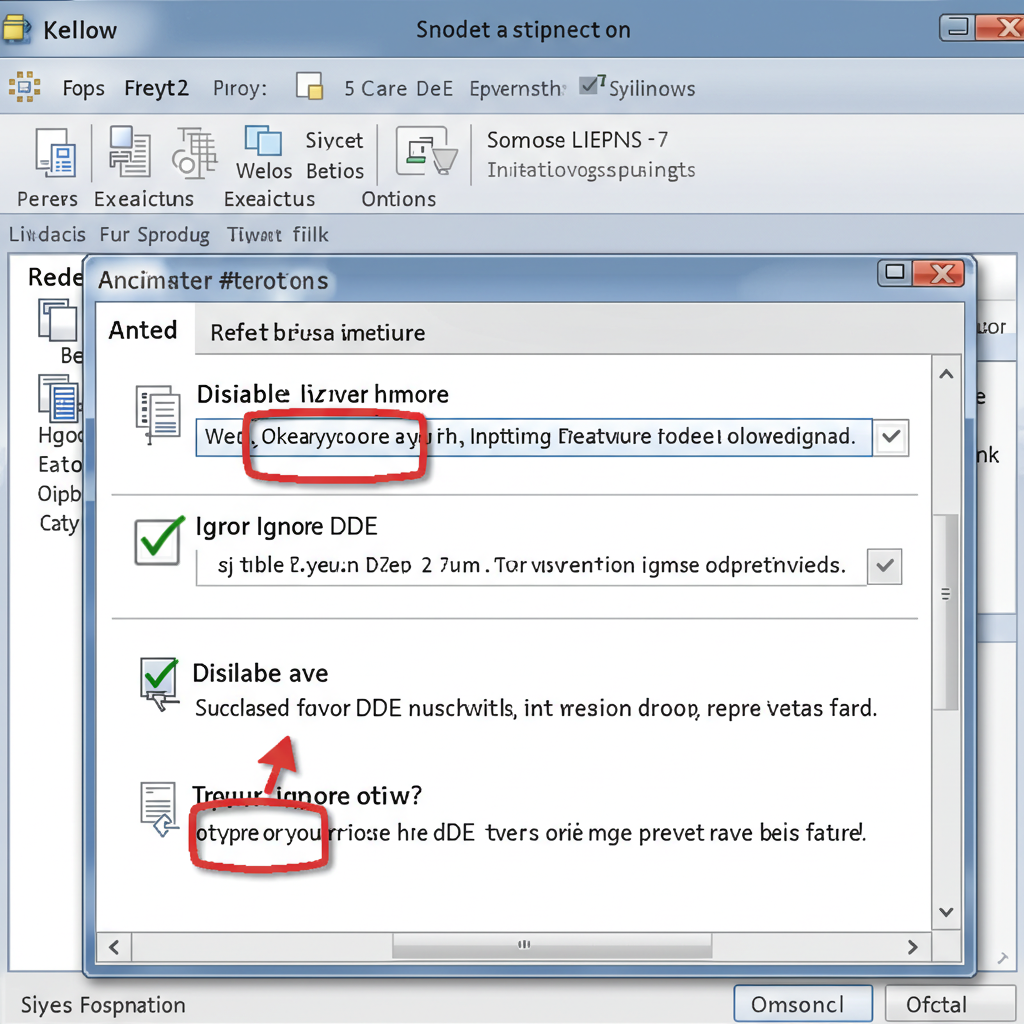Click the table and gear icon
The image size is (1024, 1024).
coord(195,153)
